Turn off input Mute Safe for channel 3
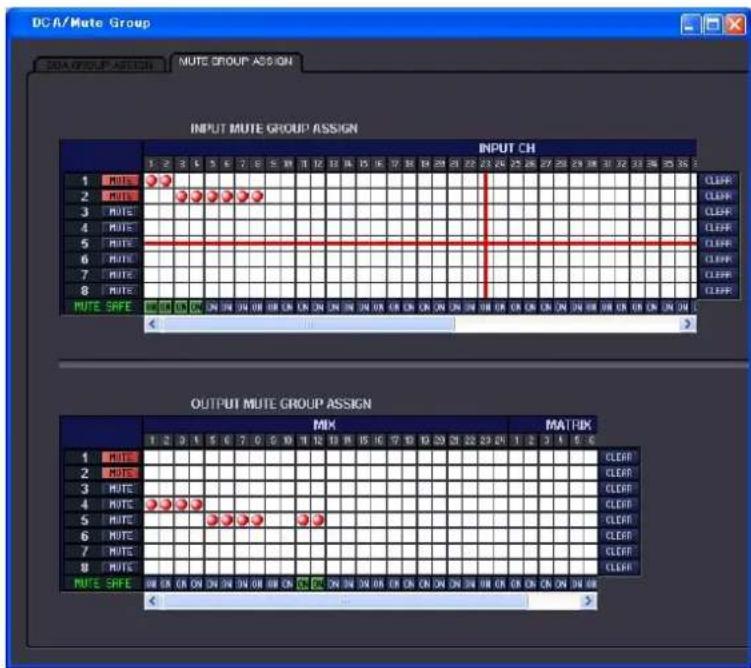 point(182,307)
